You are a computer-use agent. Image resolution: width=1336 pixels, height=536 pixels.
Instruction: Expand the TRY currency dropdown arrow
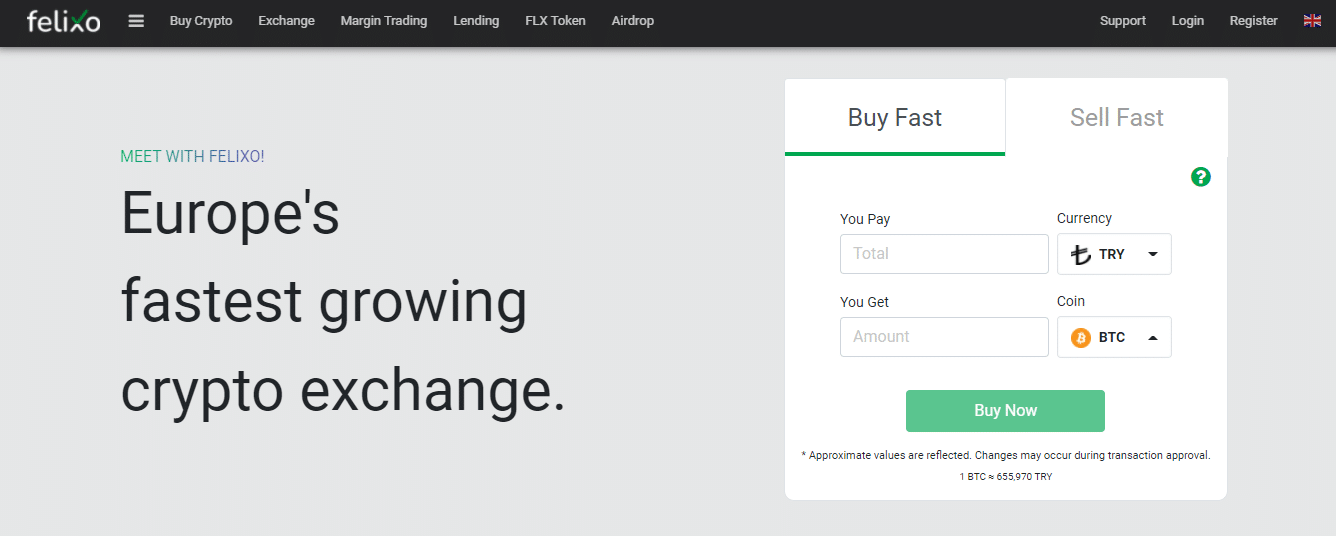coord(1153,254)
